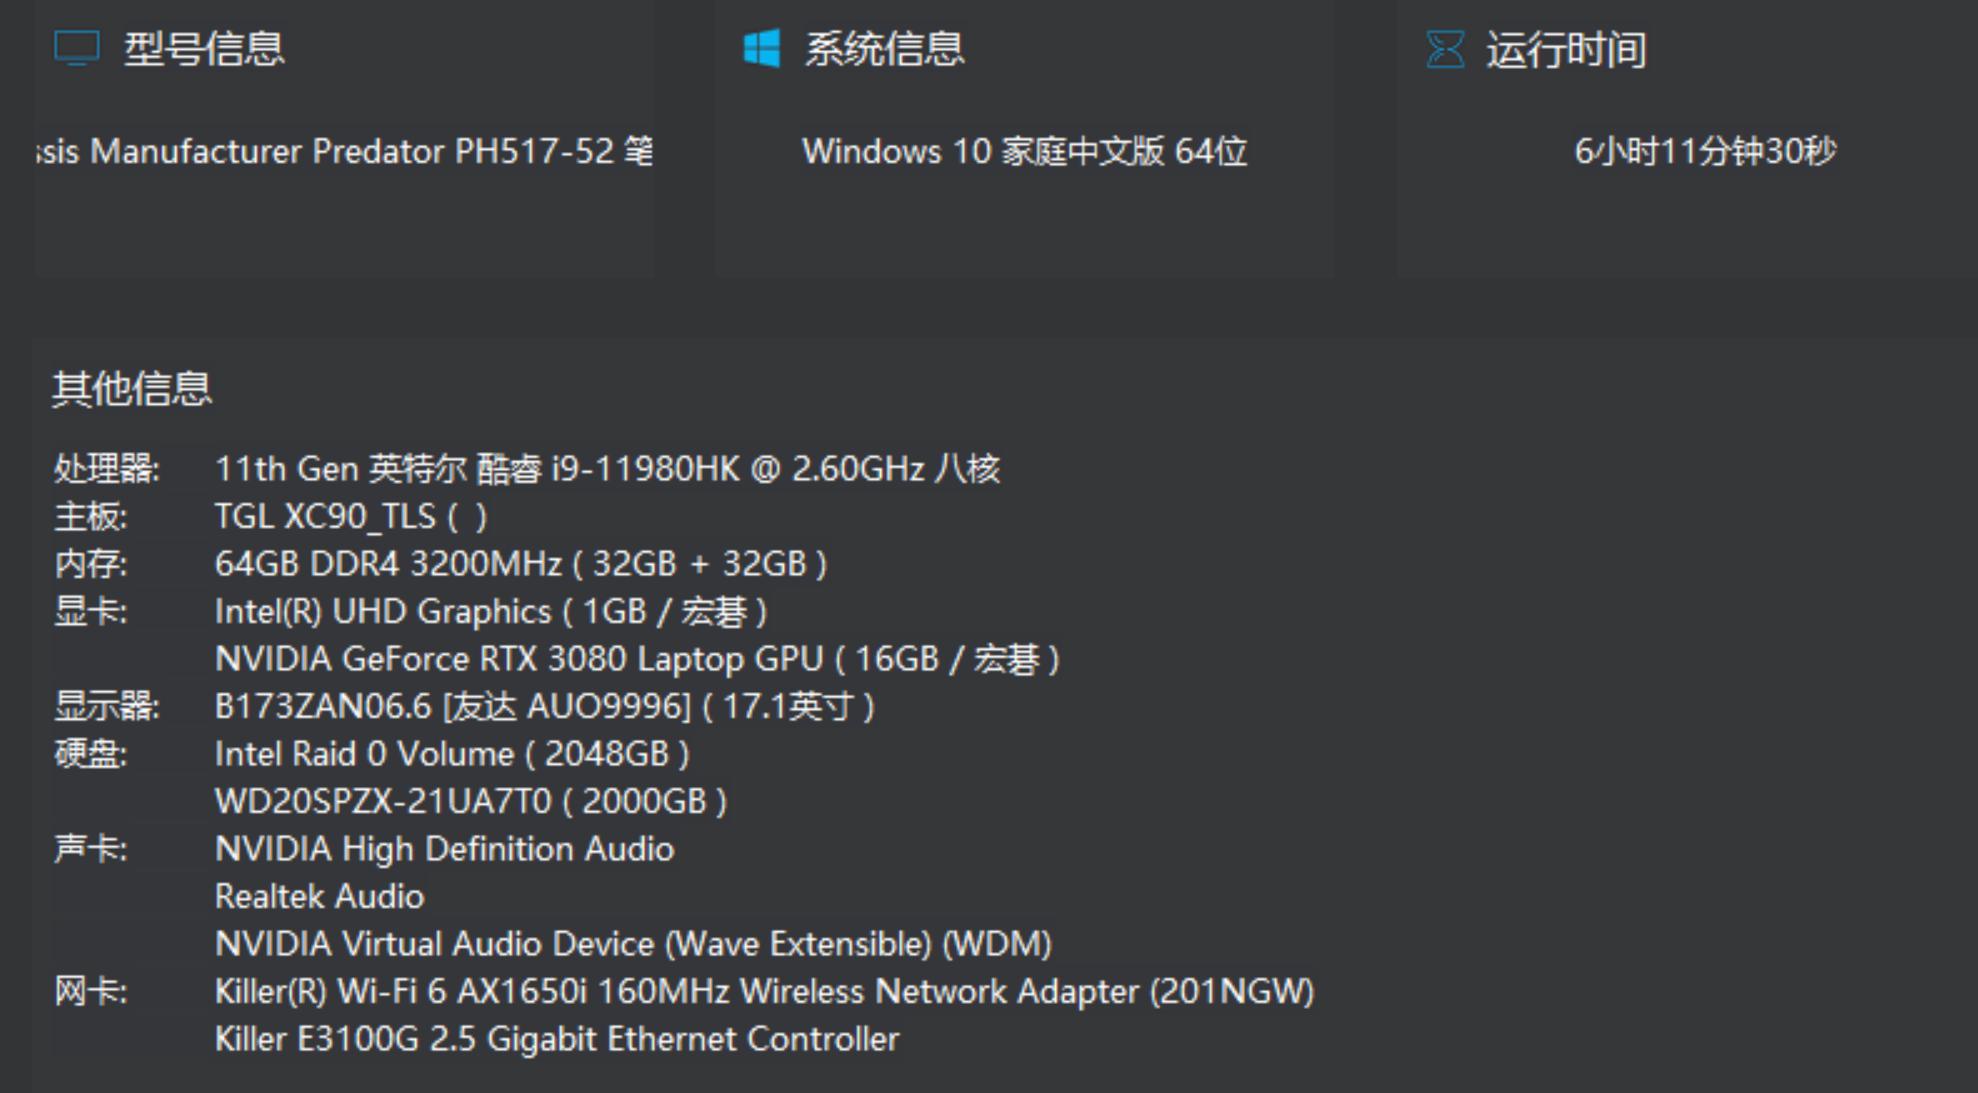Click the Windows logo beside 系统信息
The image size is (1978, 1093).
click(762, 48)
